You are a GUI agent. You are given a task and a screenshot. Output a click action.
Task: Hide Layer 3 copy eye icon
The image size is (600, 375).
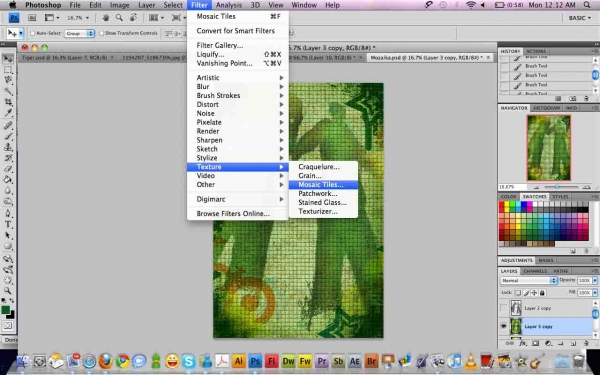504,326
